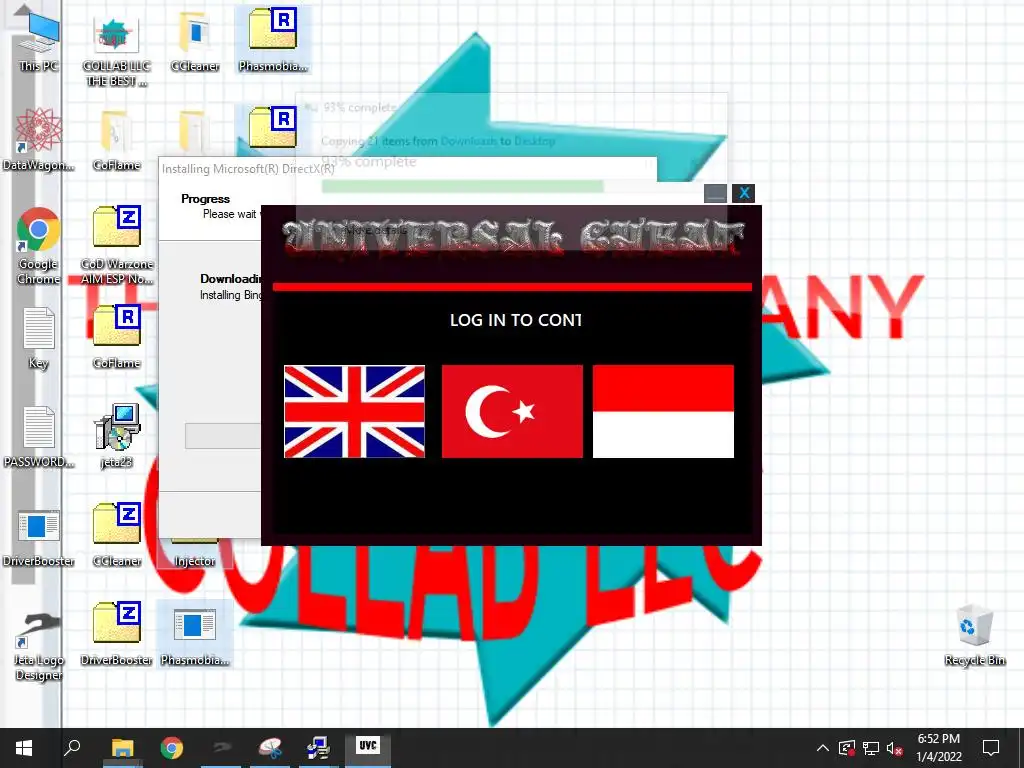Switch to UVC app in taskbar
The image size is (1024, 768).
(368, 748)
